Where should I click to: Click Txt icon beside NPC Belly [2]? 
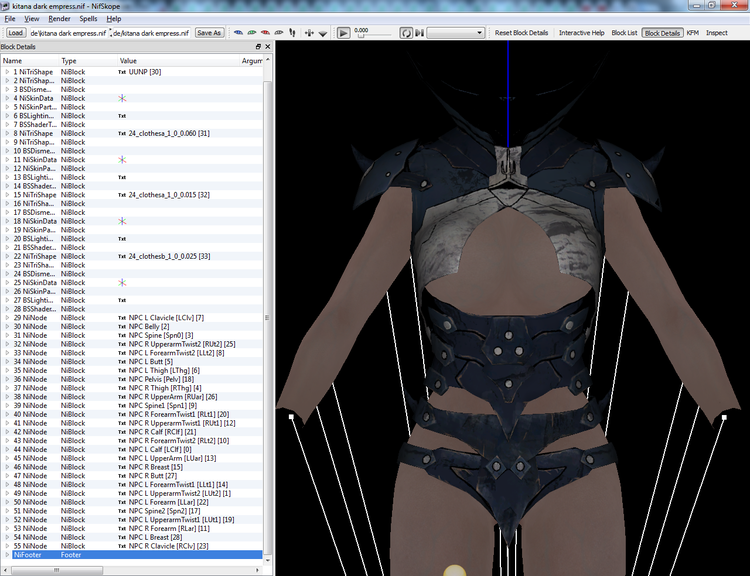122,326
